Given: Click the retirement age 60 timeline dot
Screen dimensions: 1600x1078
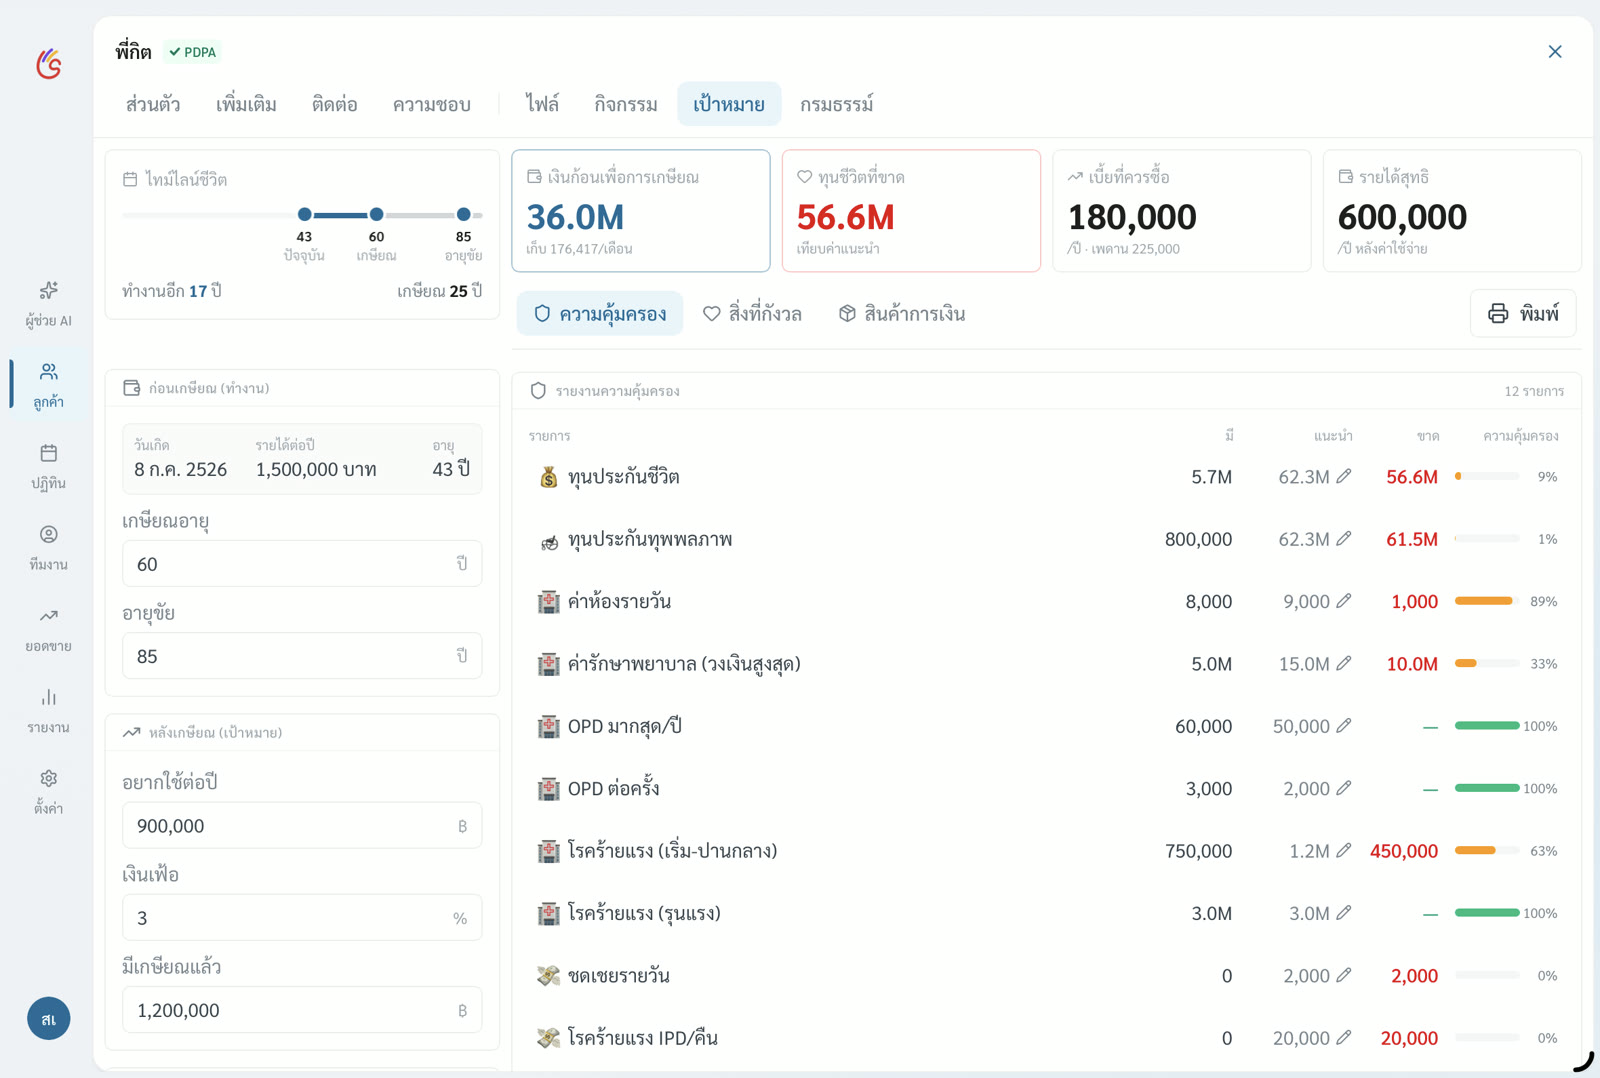Looking at the screenshot, I should [x=376, y=214].
